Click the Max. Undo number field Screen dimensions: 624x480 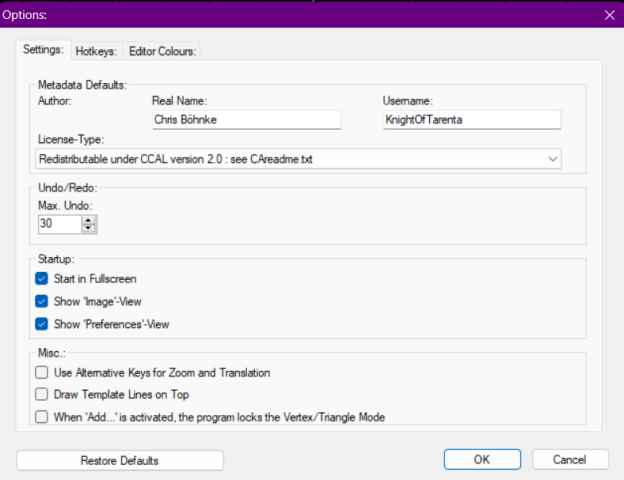pyautogui.click(x=60, y=224)
